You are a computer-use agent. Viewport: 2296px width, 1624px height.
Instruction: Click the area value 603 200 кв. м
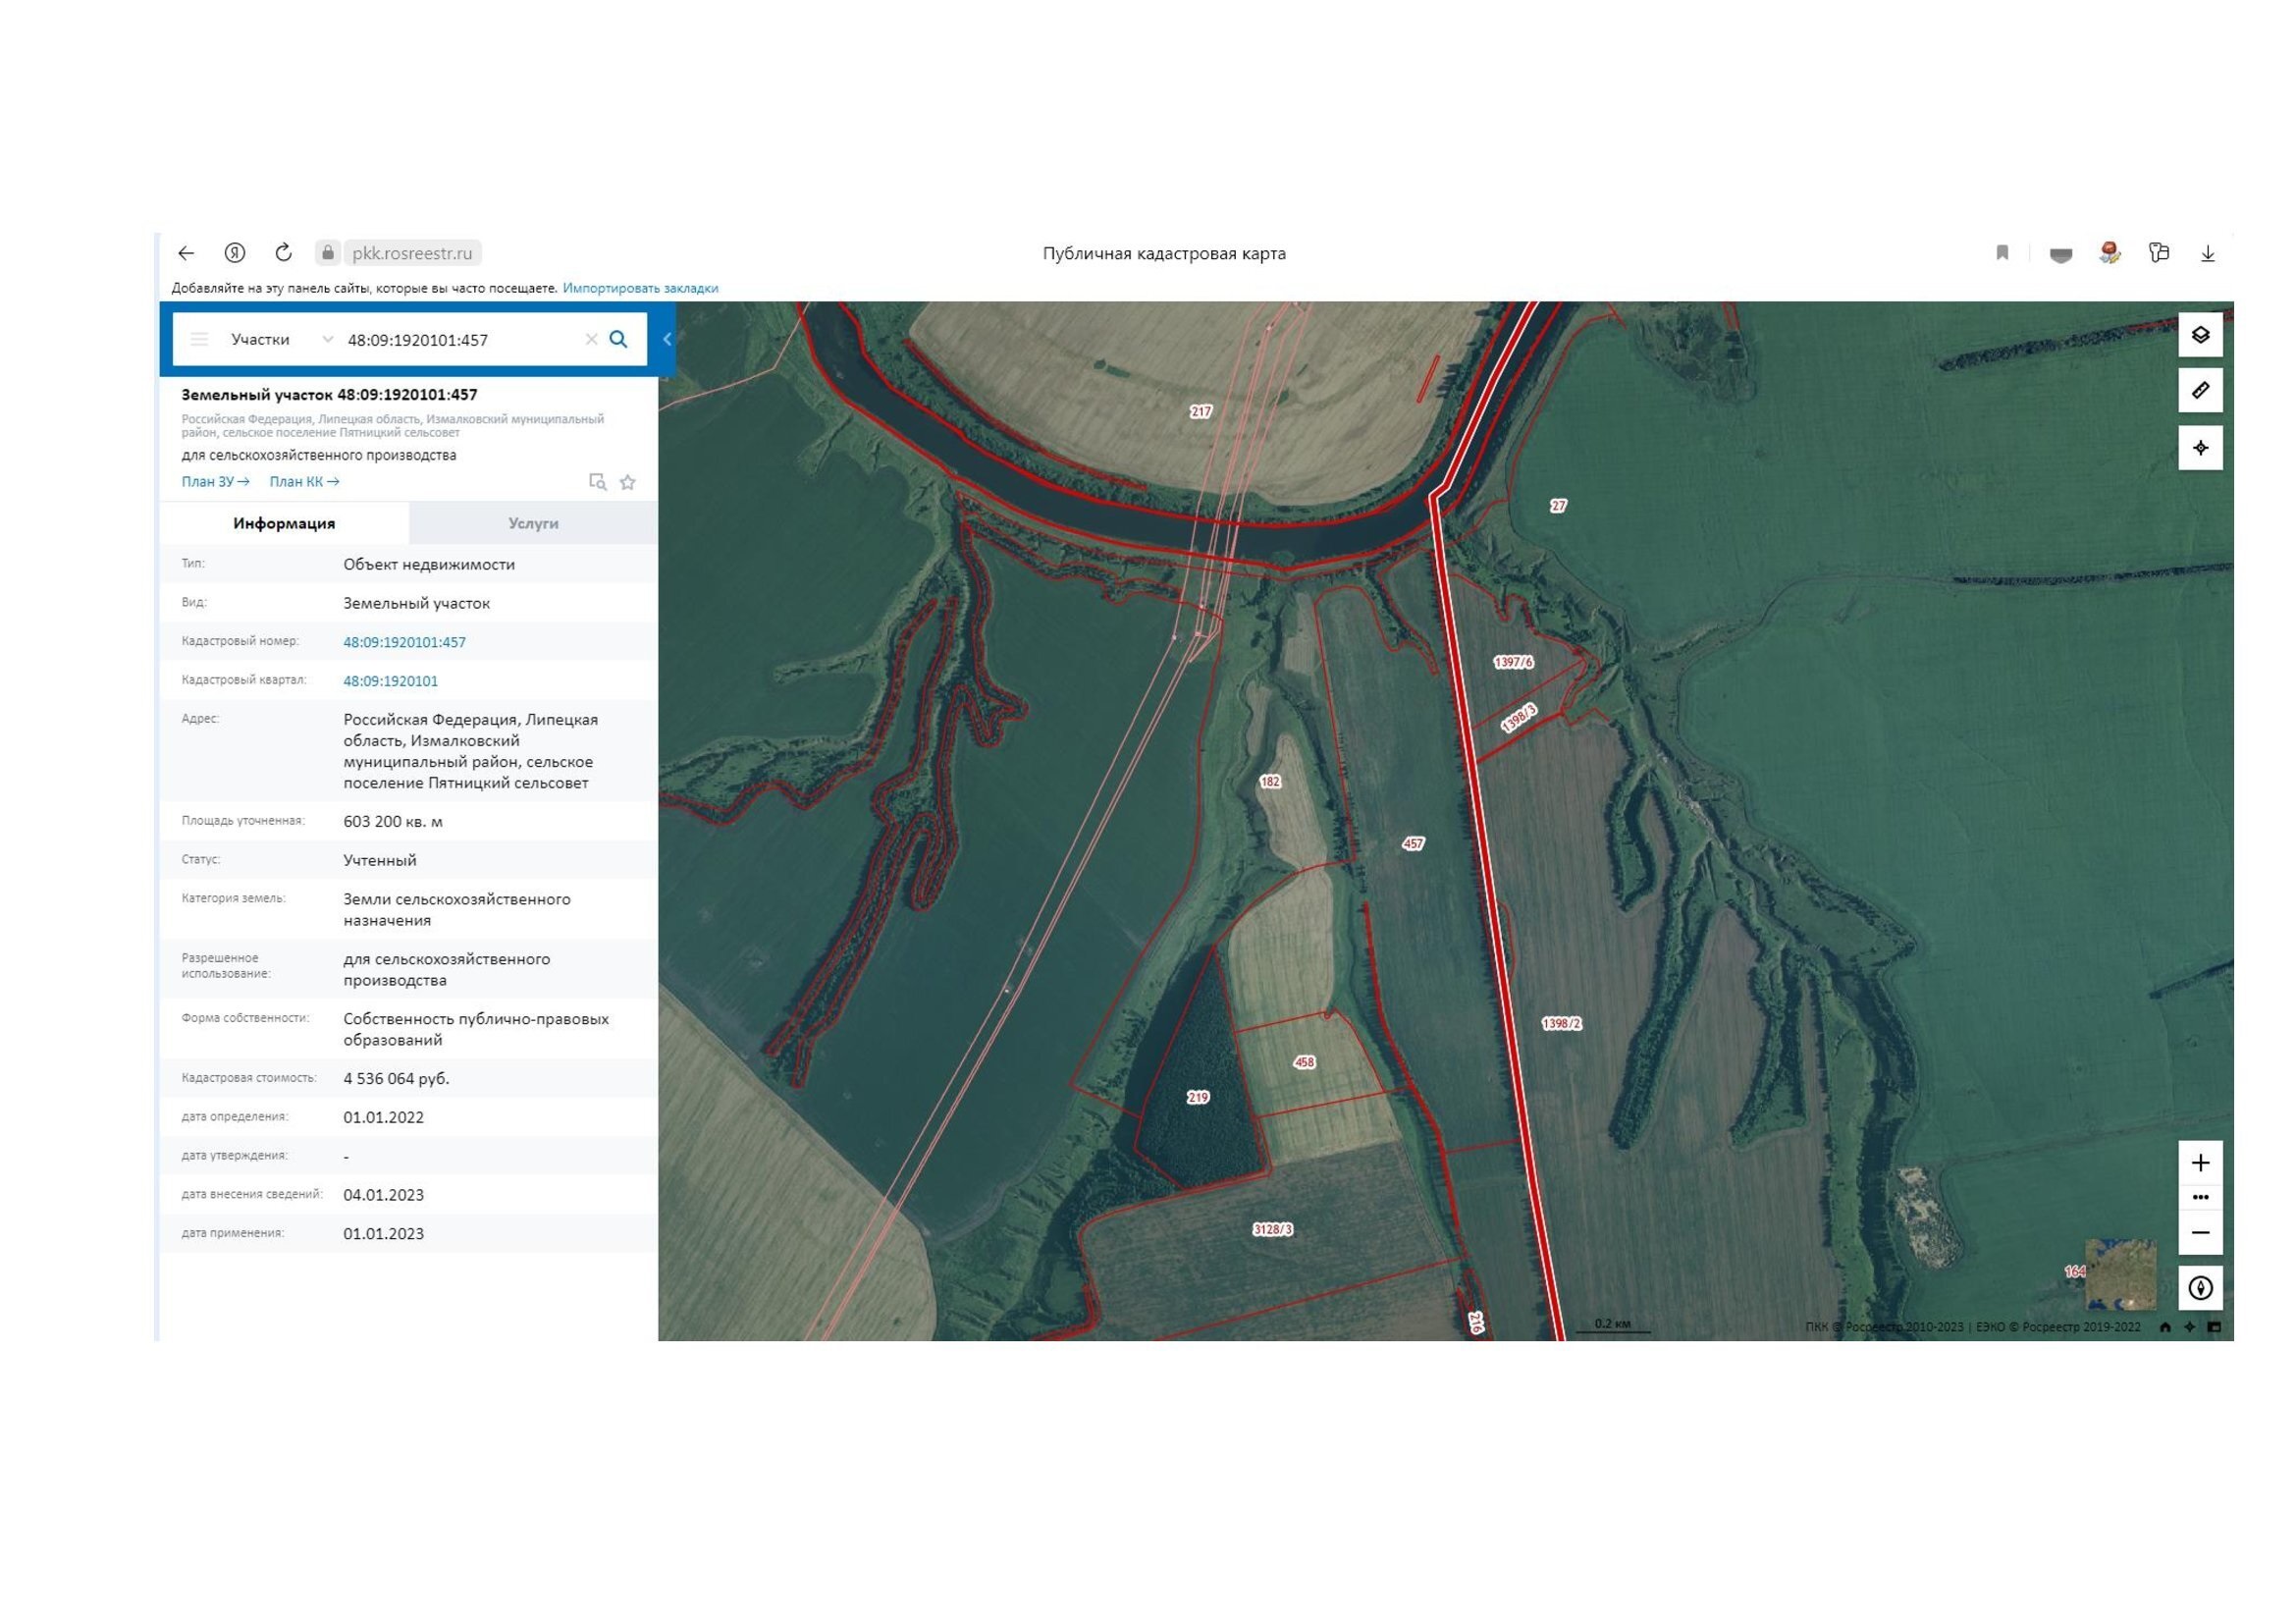pyautogui.click(x=393, y=821)
